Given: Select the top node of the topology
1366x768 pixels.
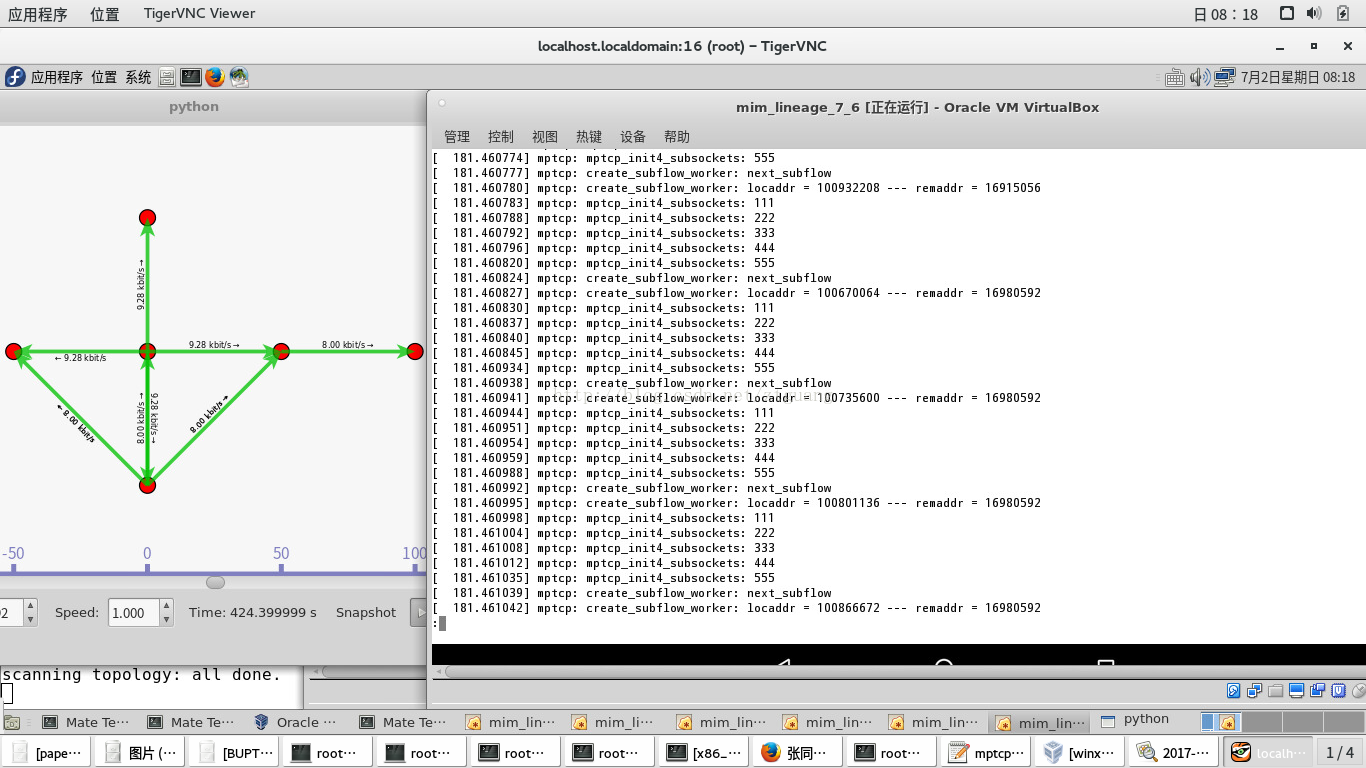Looking at the screenshot, I should tap(147, 218).
